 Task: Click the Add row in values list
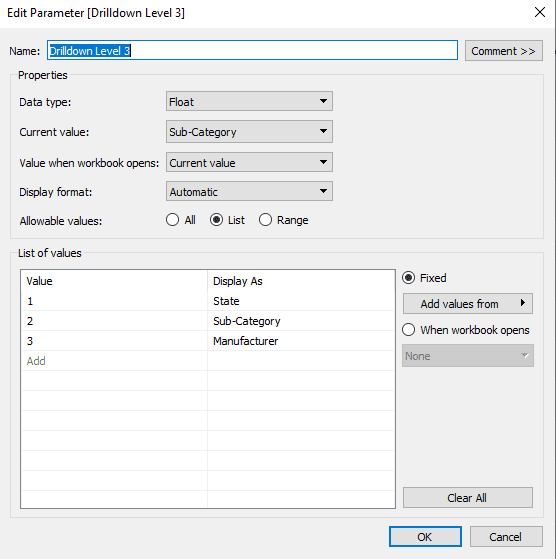[x=114, y=361]
